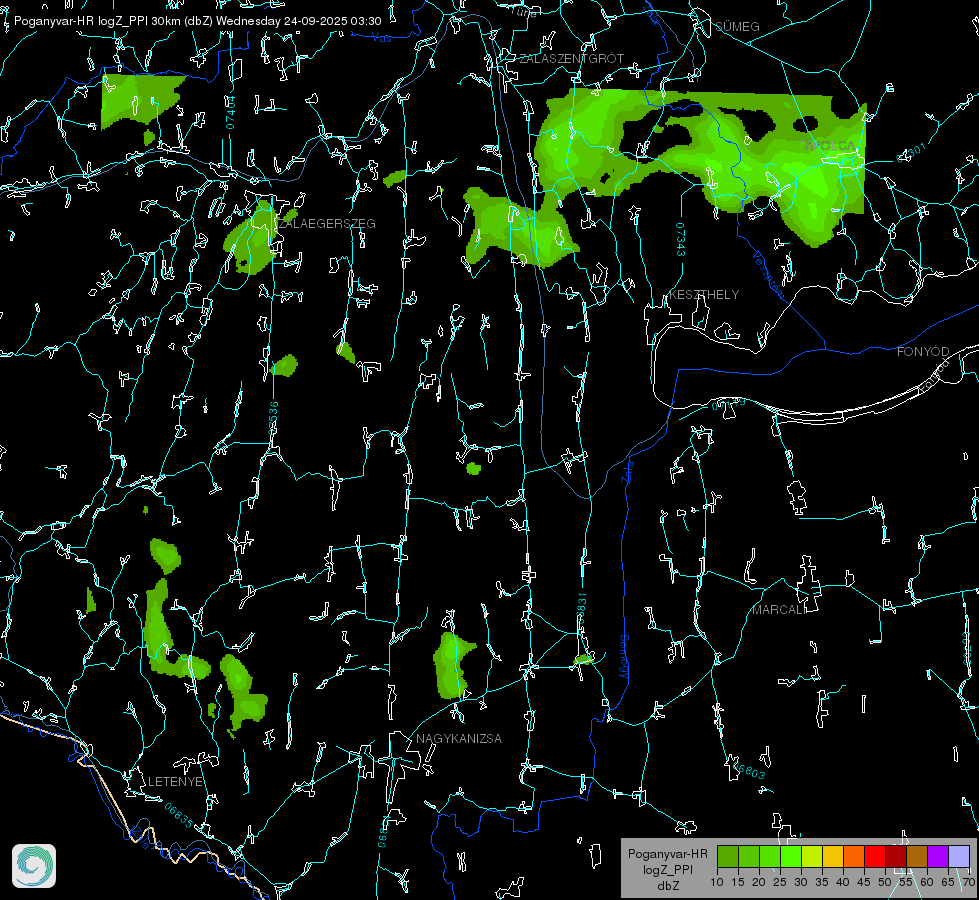
Task: Click the SÜMEG town label
Action: tap(737, 26)
